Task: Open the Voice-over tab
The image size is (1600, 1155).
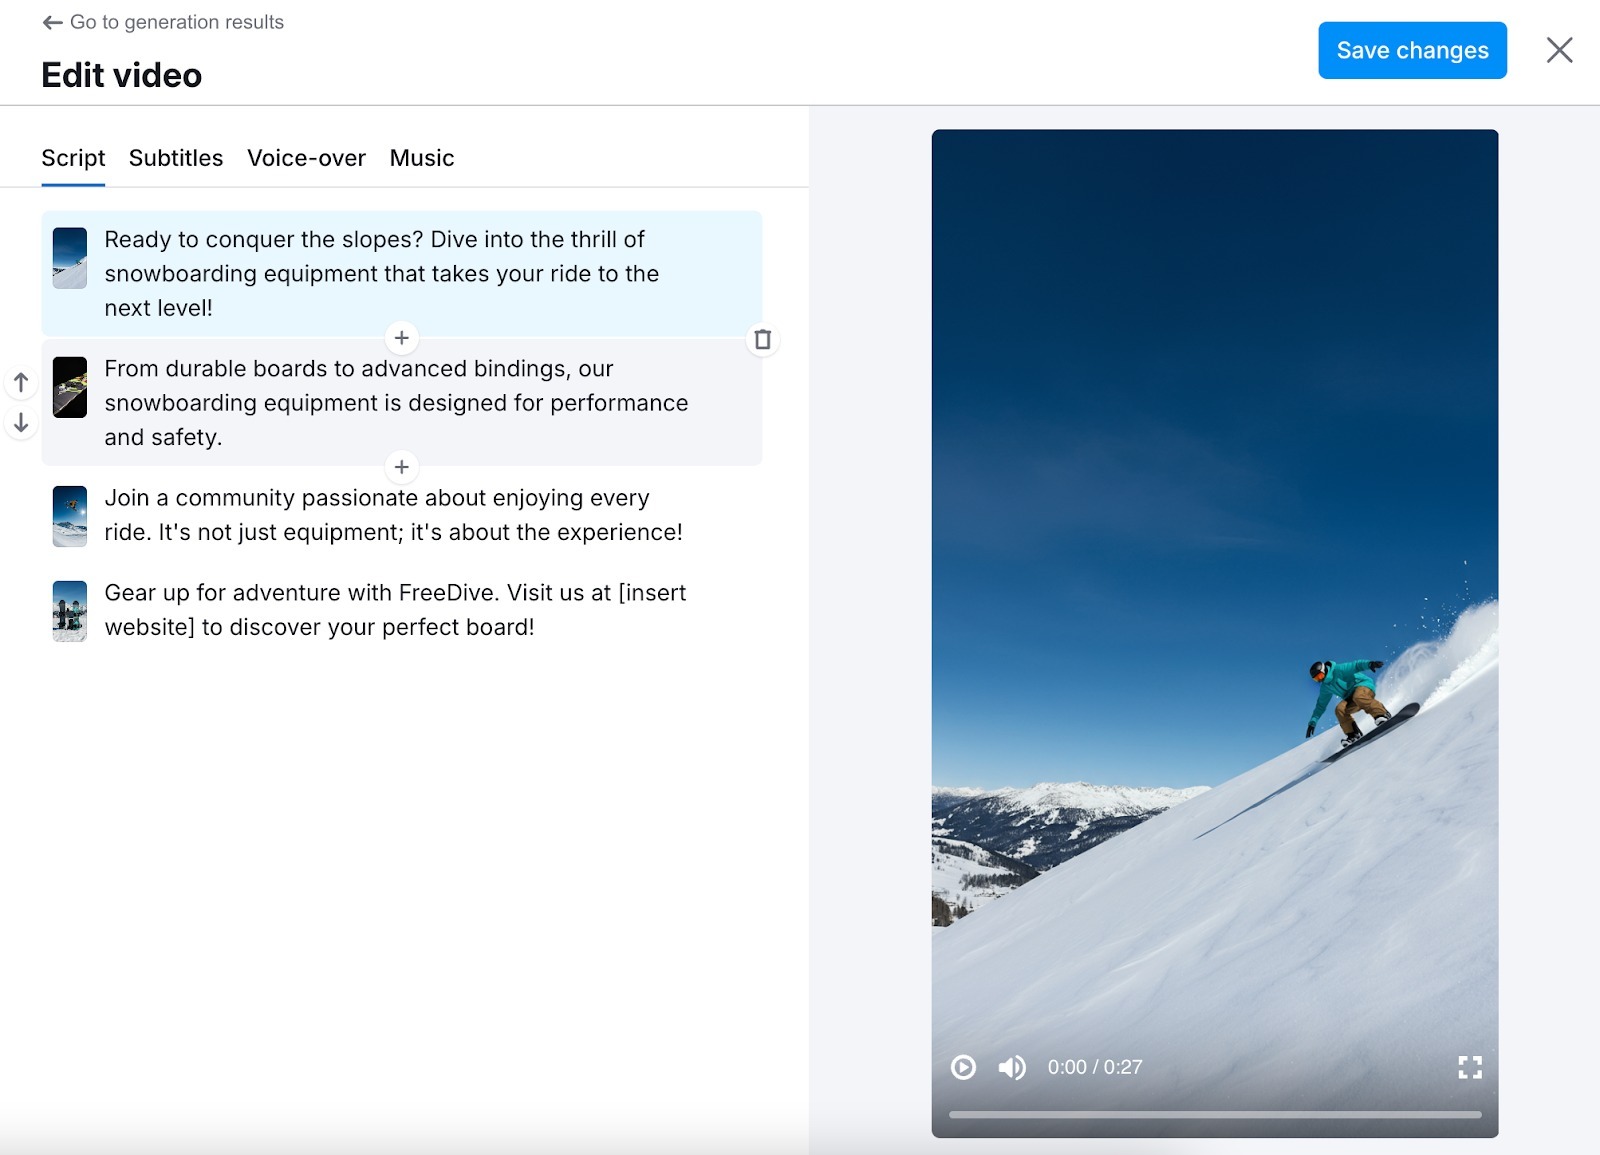Action: (x=306, y=158)
